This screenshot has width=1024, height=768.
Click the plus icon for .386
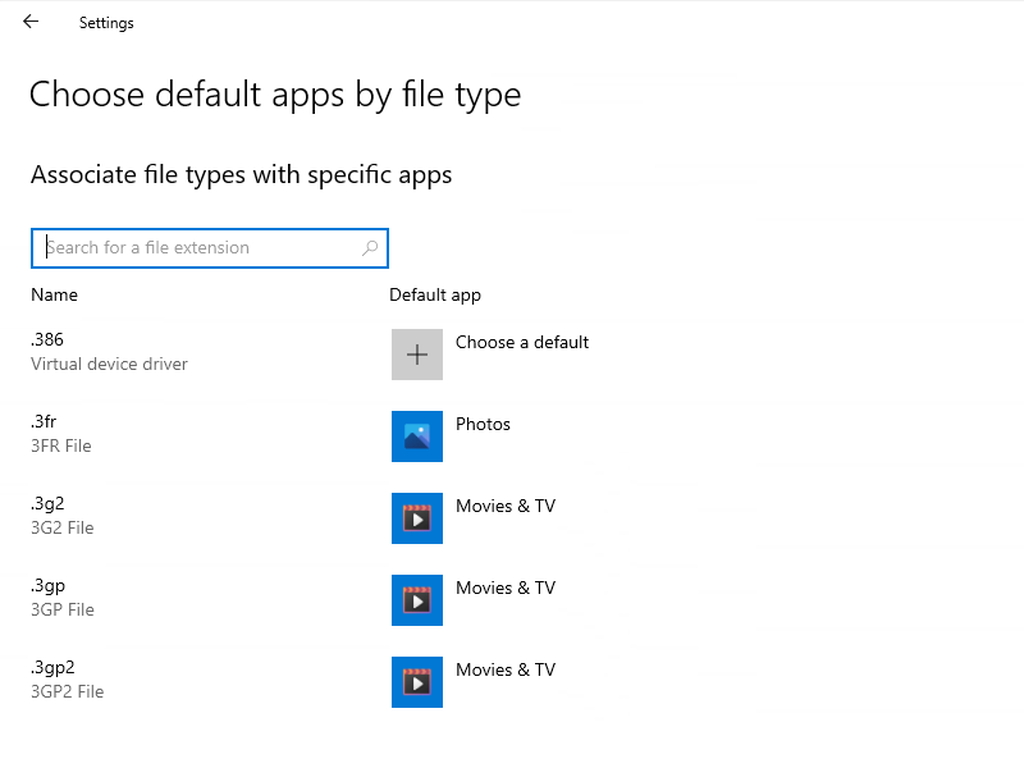417,354
